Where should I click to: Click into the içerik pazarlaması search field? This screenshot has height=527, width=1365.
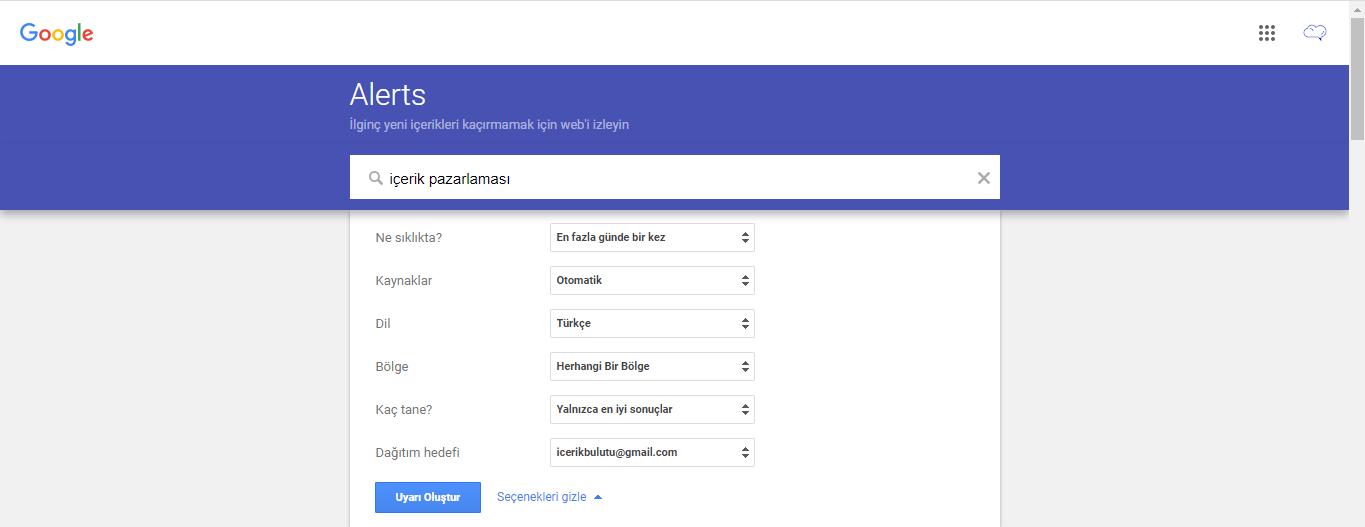tap(675, 178)
